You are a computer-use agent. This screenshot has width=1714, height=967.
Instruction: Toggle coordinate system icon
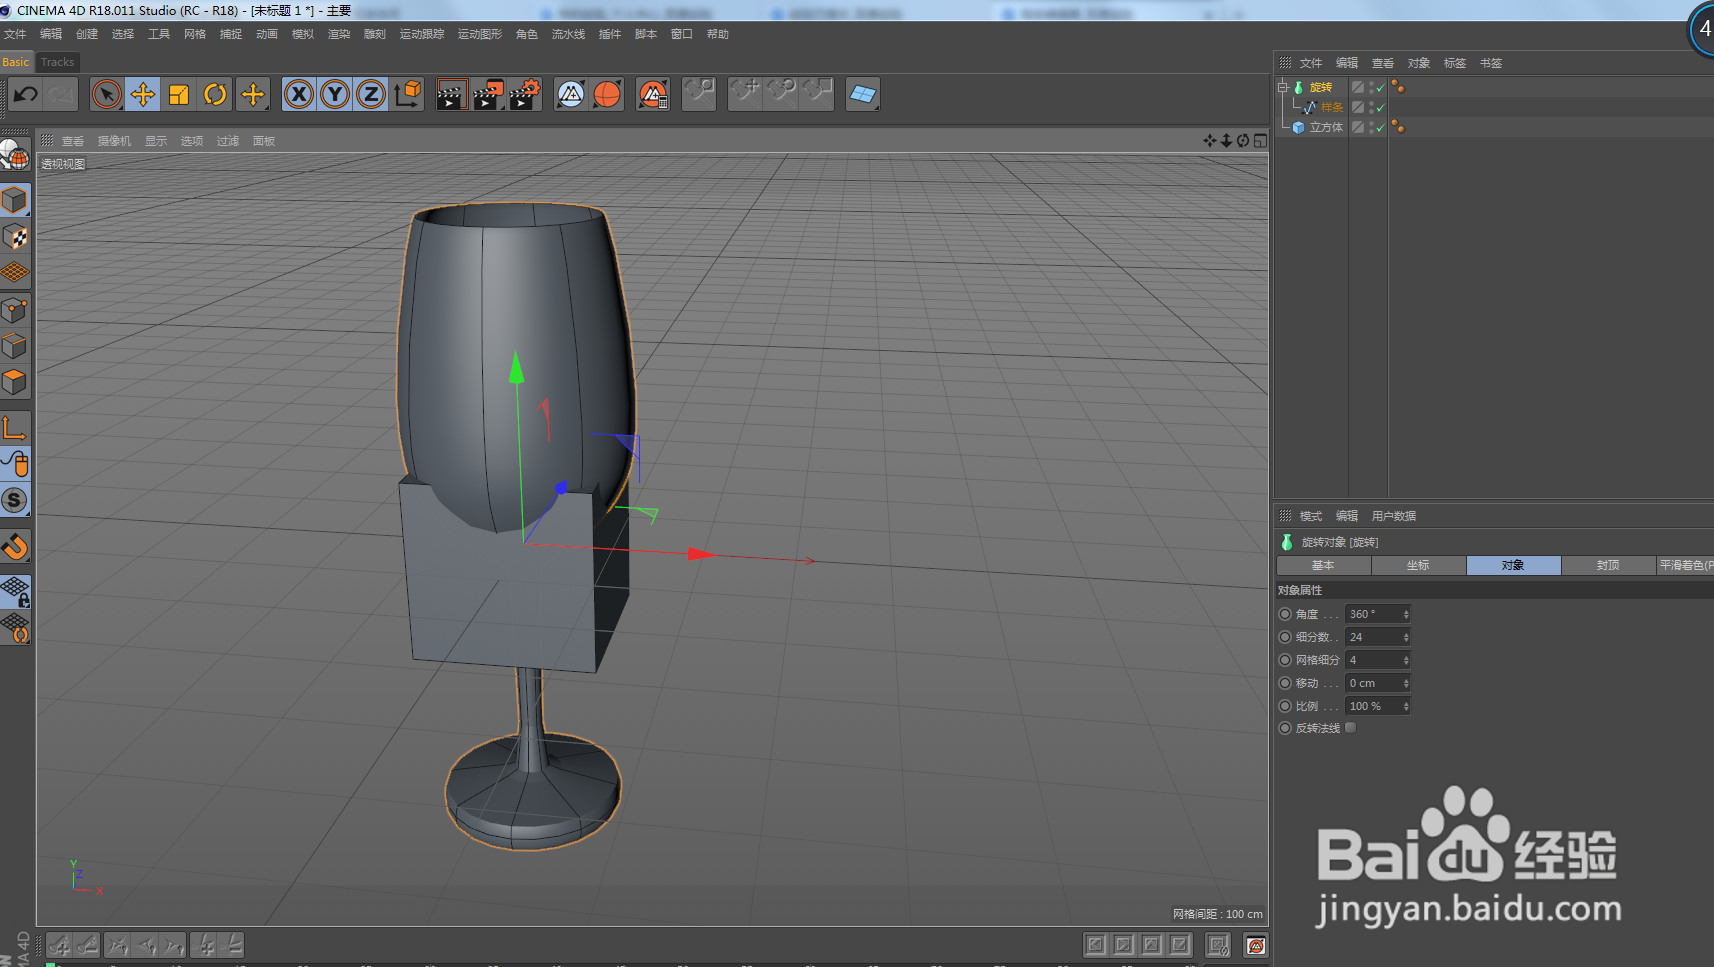(407, 95)
